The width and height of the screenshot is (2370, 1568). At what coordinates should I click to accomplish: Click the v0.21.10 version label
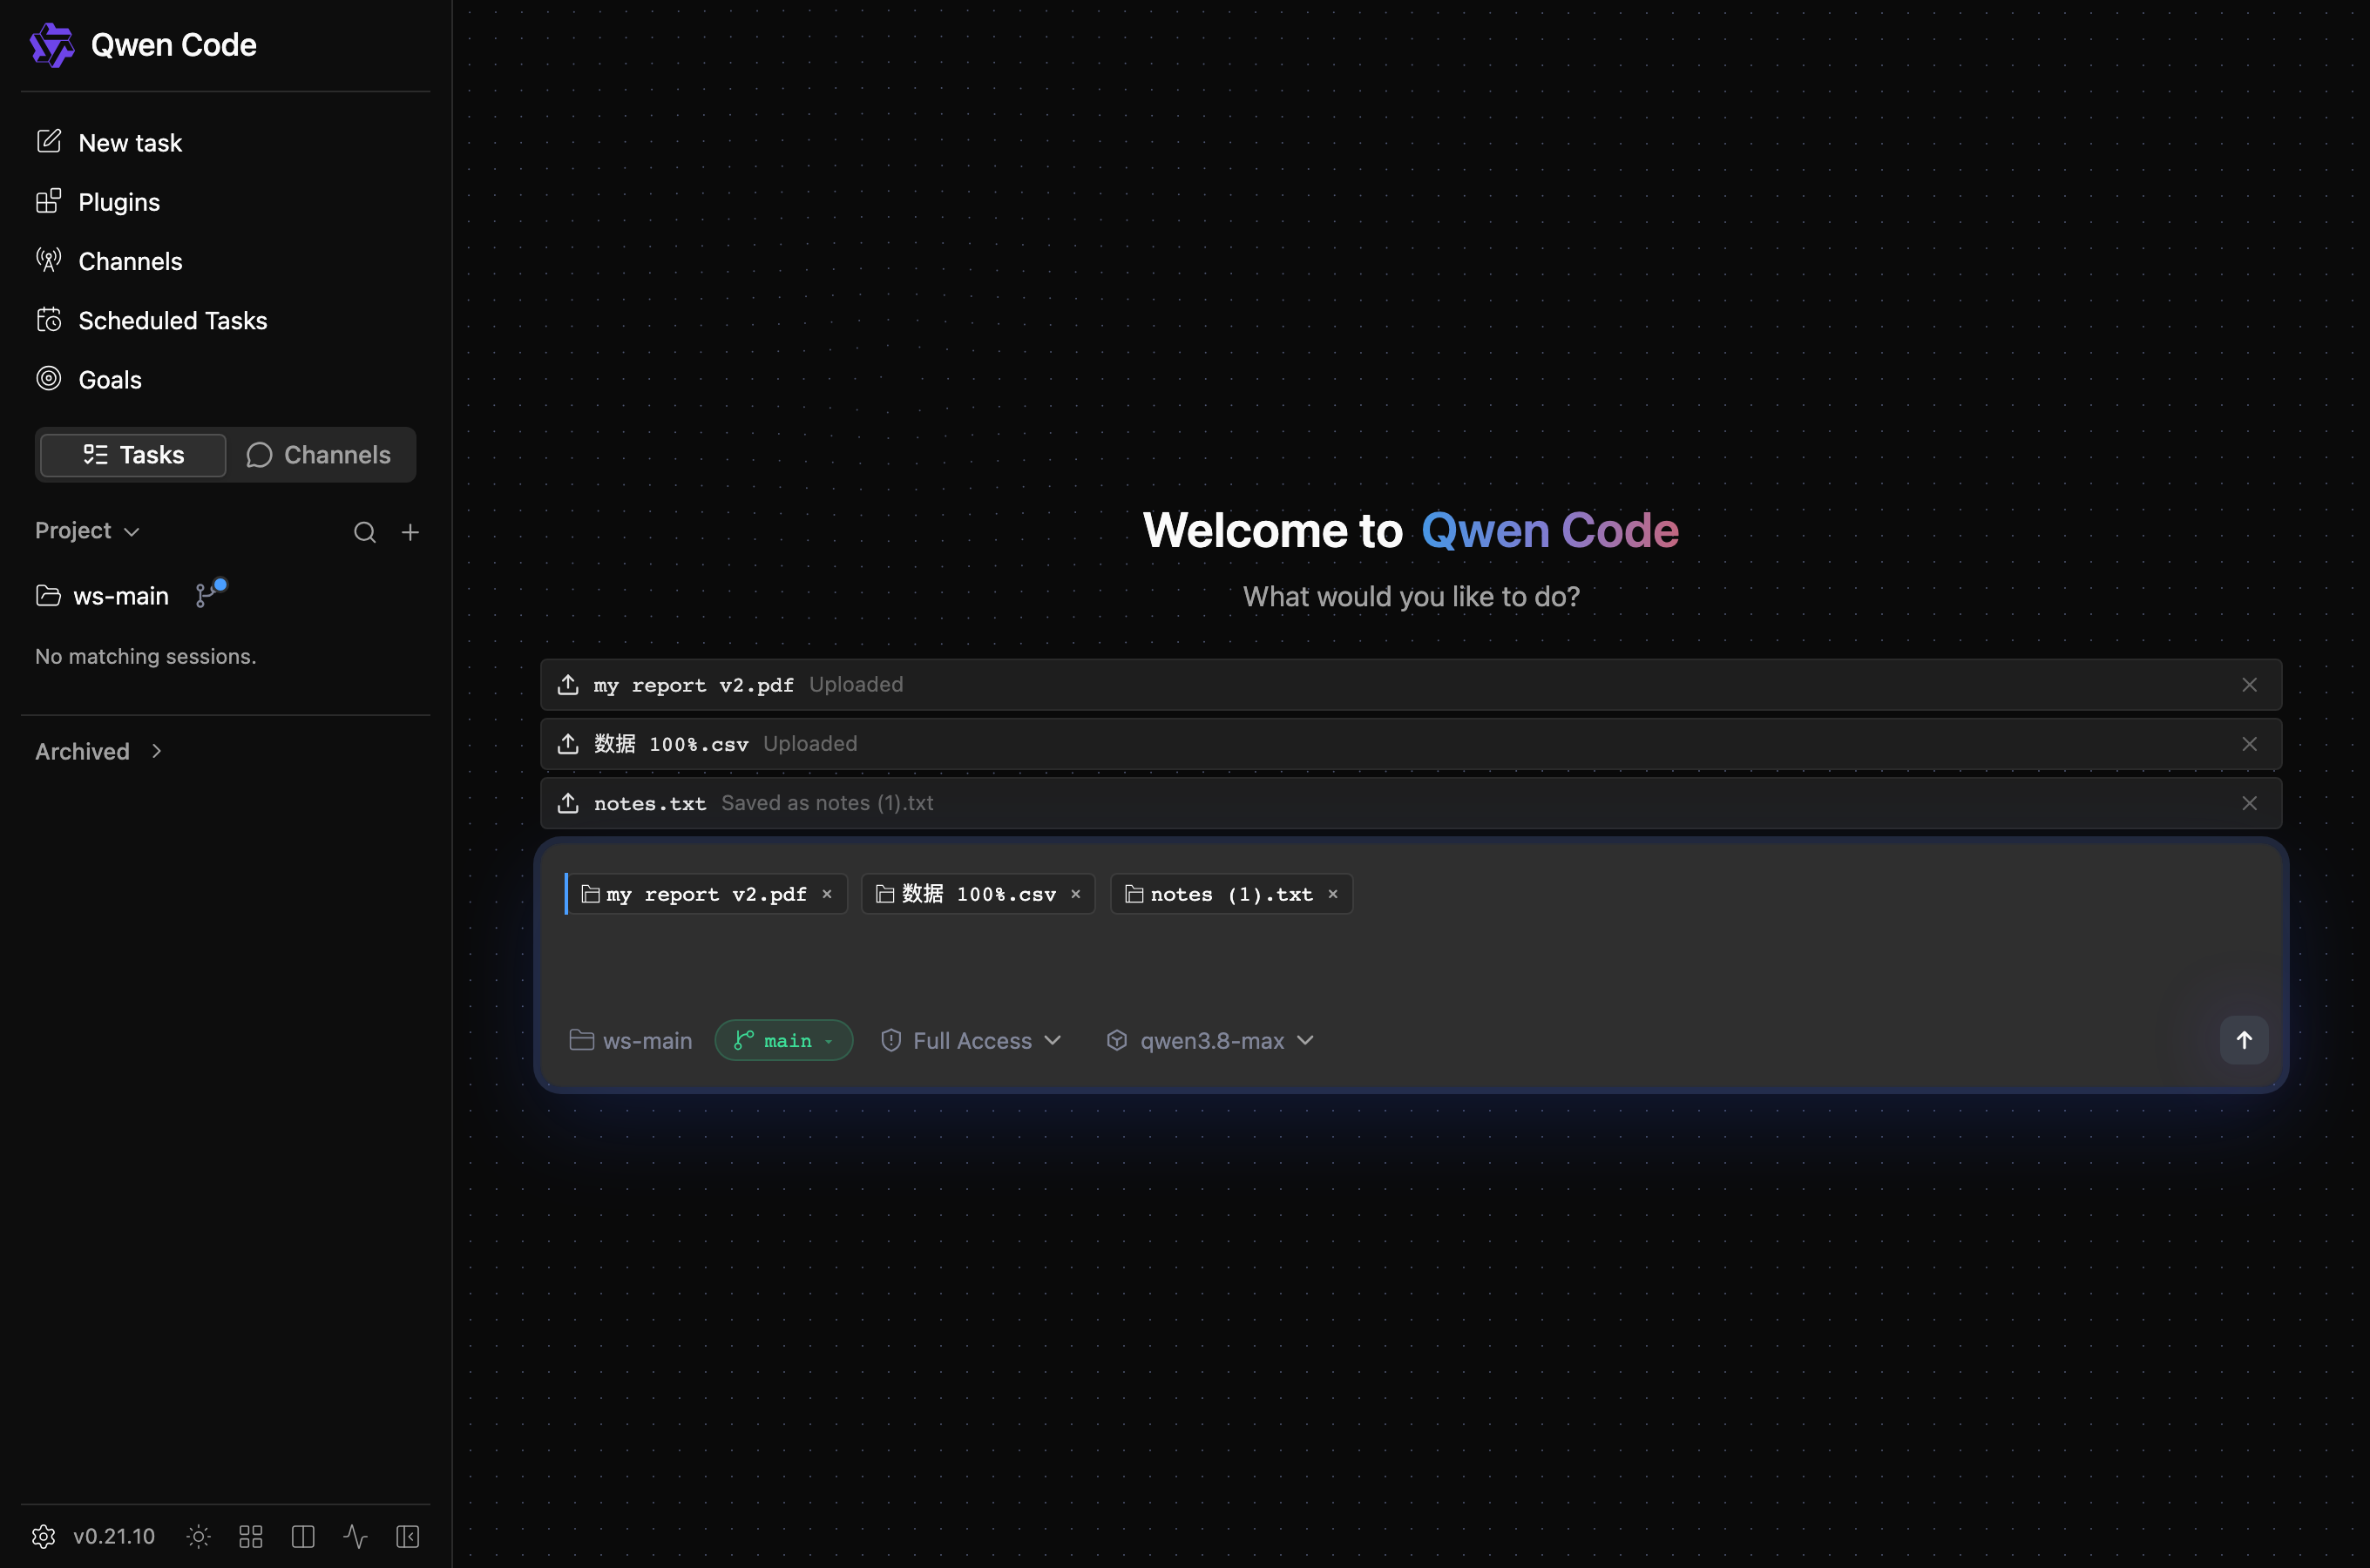click(x=114, y=1536)
